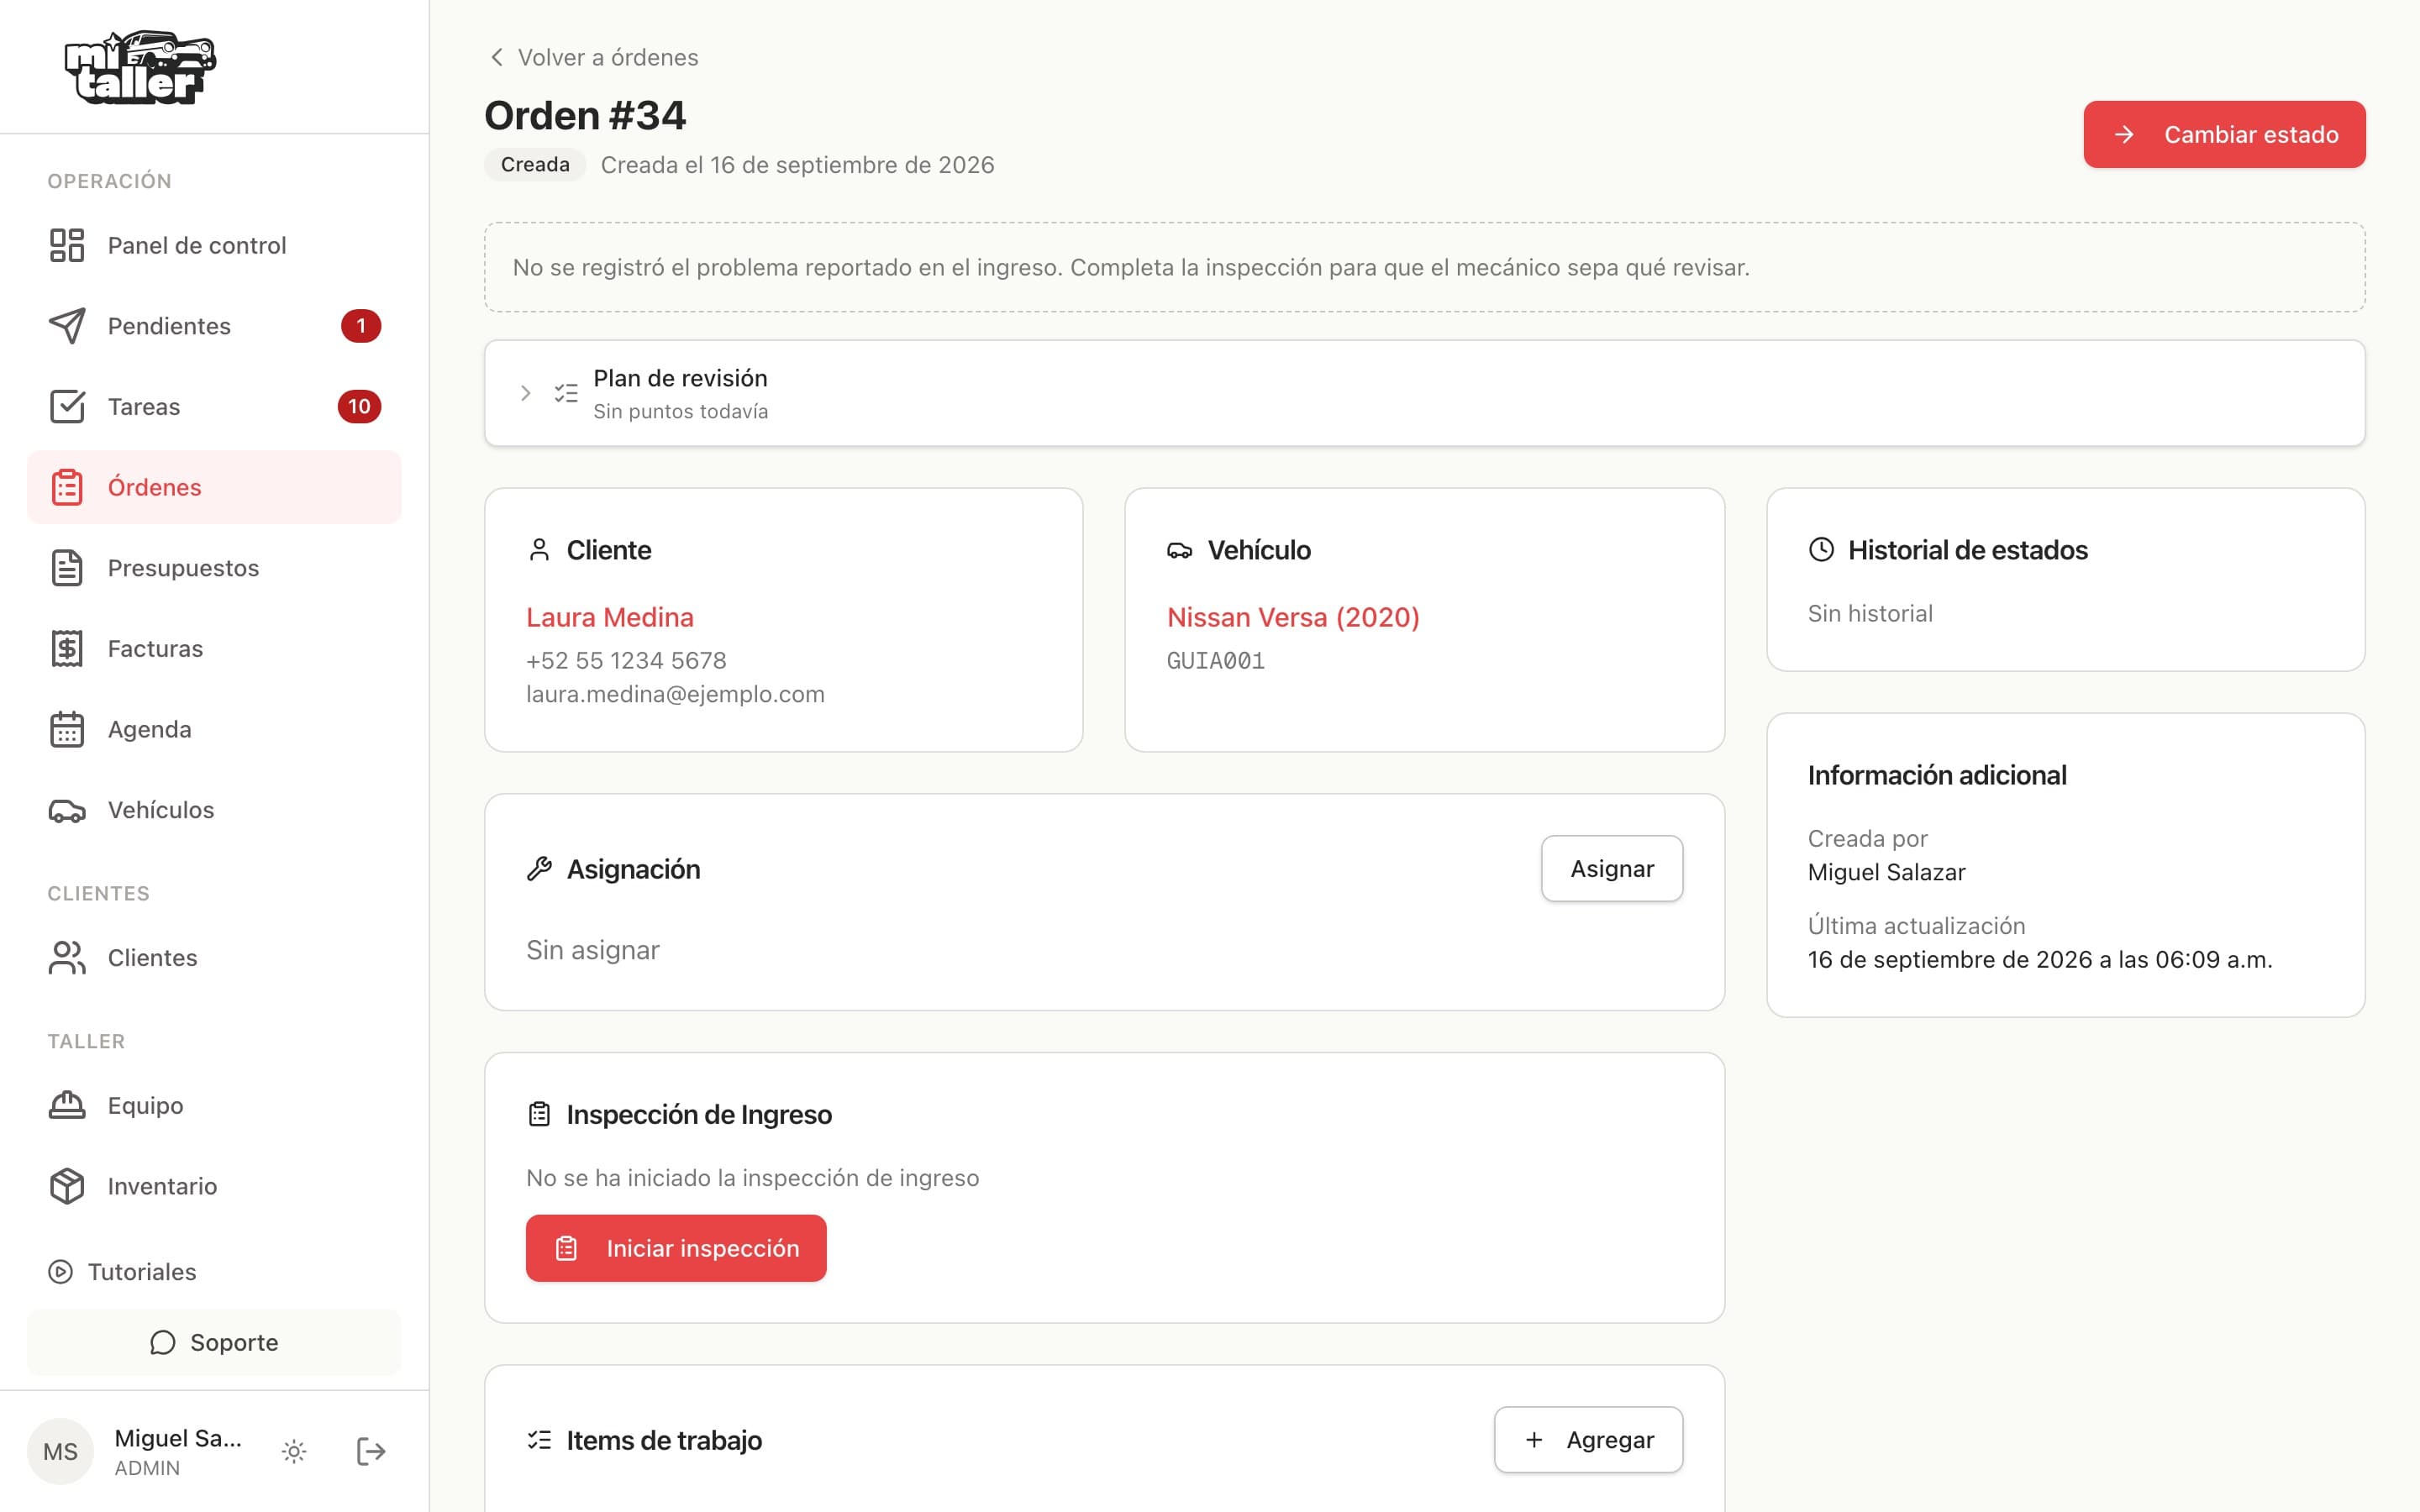Start the inspection with Iniciar inspección

(676, 1248)
